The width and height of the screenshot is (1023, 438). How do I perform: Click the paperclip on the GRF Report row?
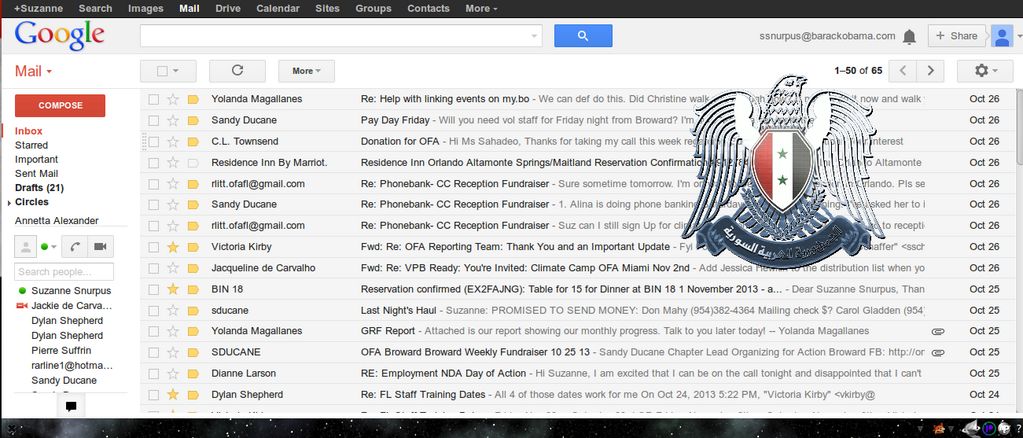coord(938,332)
